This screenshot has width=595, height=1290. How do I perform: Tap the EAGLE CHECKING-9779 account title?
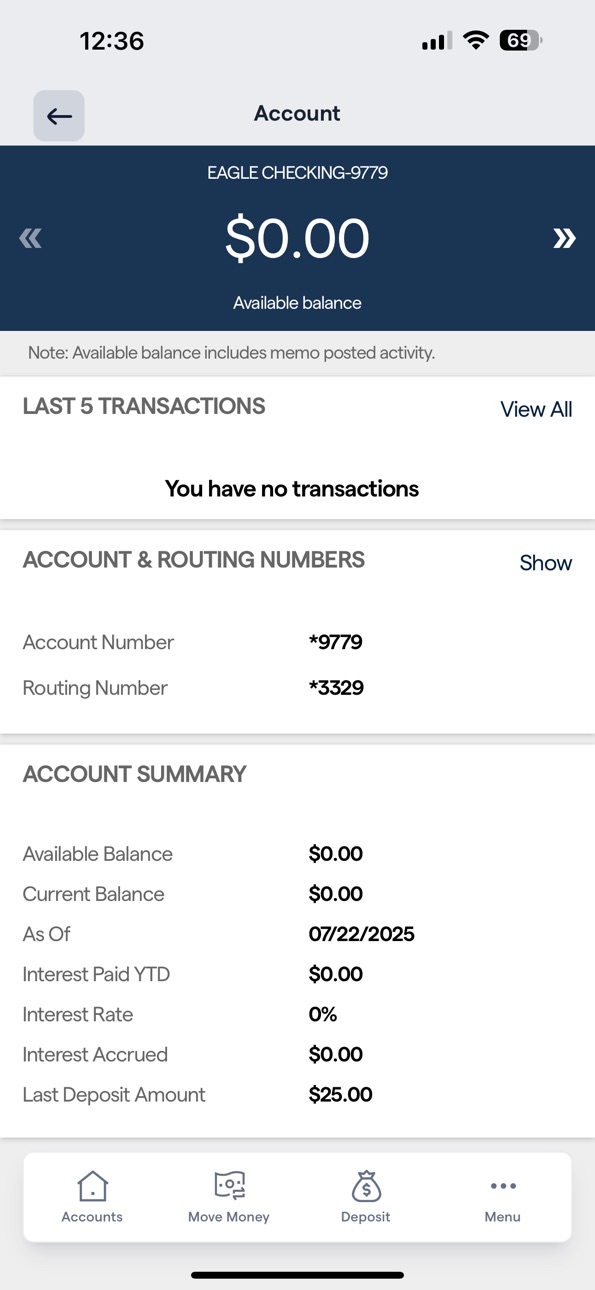point(297,173)
